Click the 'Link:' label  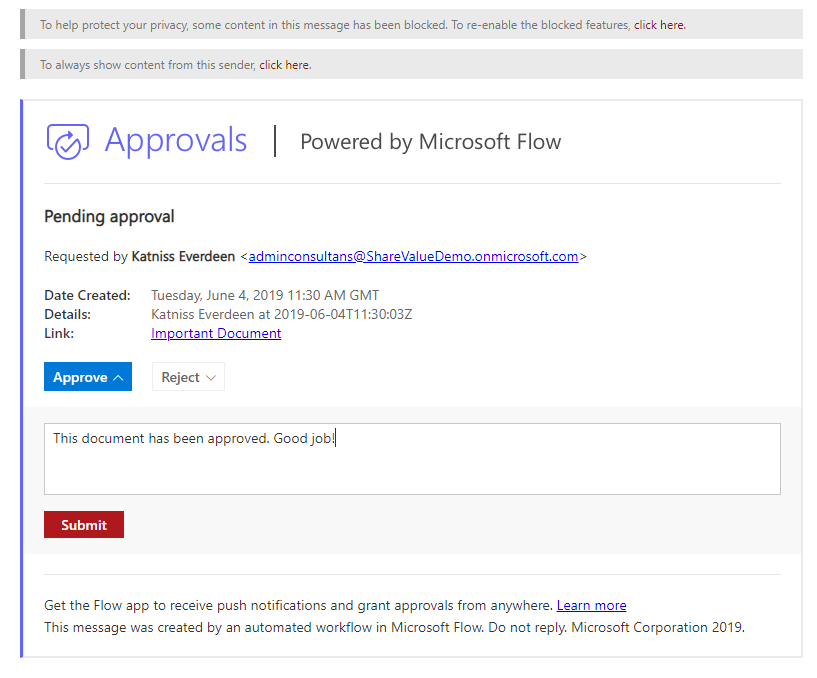[x=59, y=333]
